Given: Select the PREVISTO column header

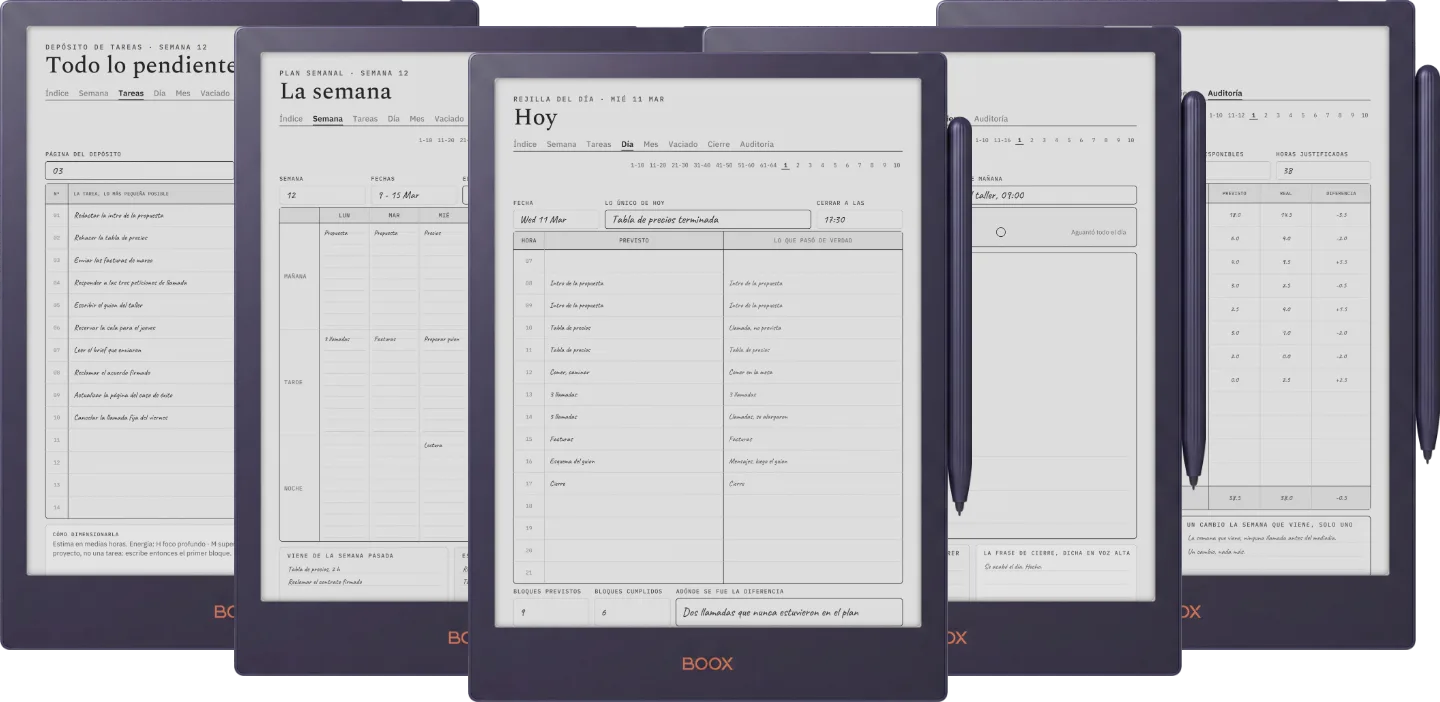Looking at the screenshot, I should pos(634,240).
